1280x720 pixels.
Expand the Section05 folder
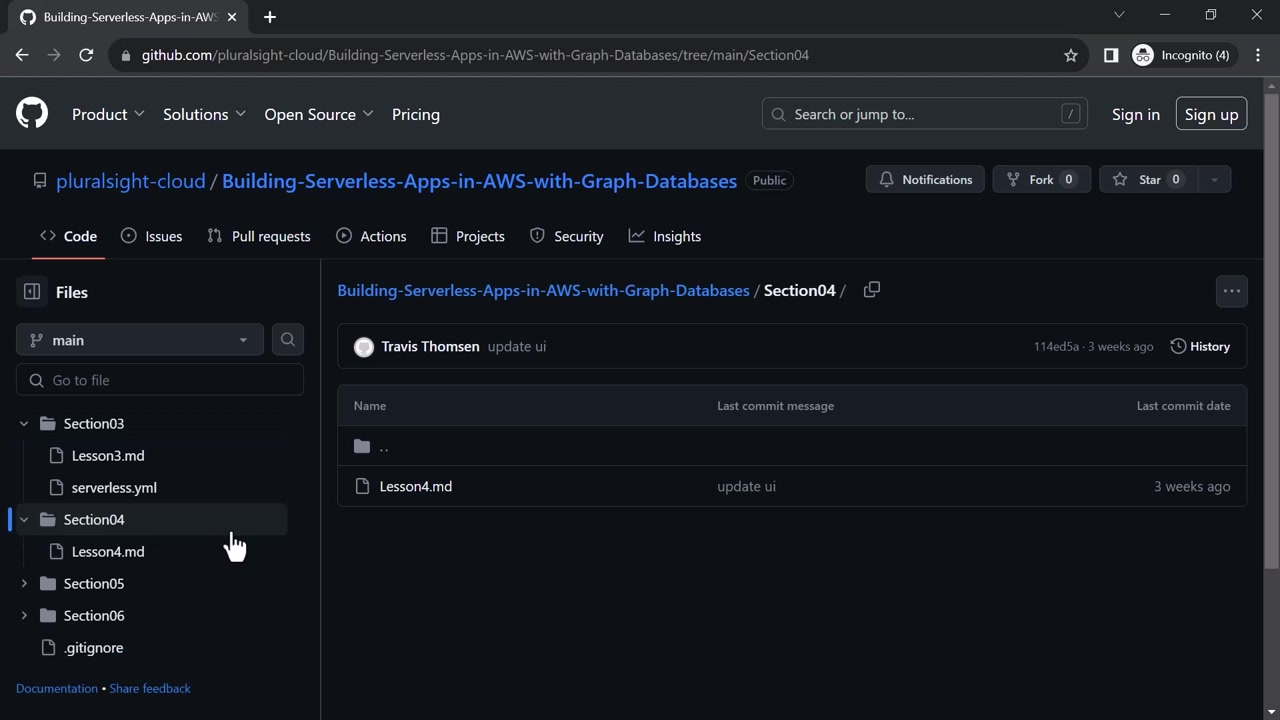[x=24, y=583]
